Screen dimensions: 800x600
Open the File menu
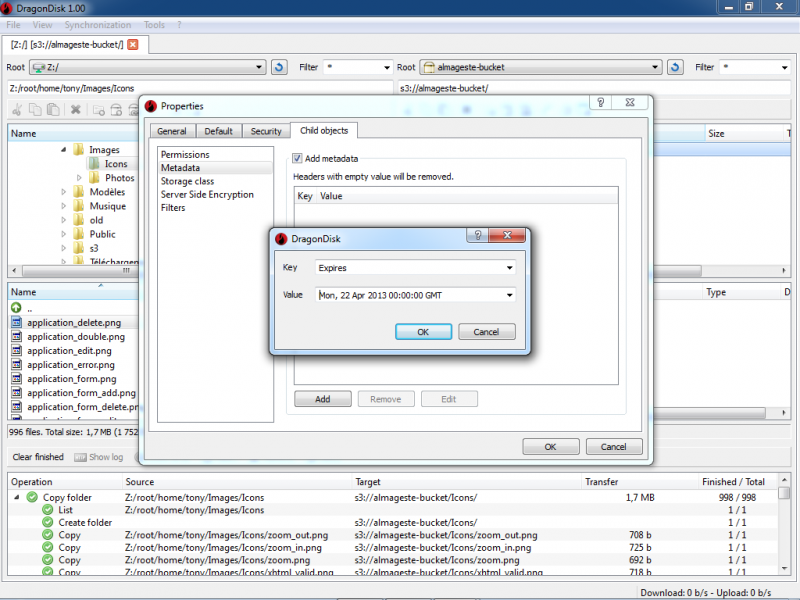(x=13, y=24)
